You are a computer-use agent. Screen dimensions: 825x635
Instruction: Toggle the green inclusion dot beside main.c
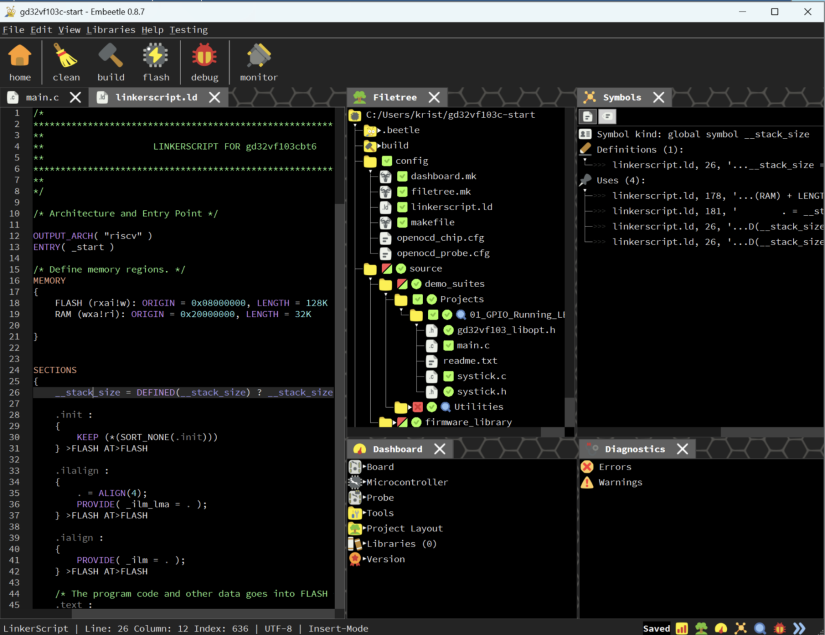click(449, 346)
